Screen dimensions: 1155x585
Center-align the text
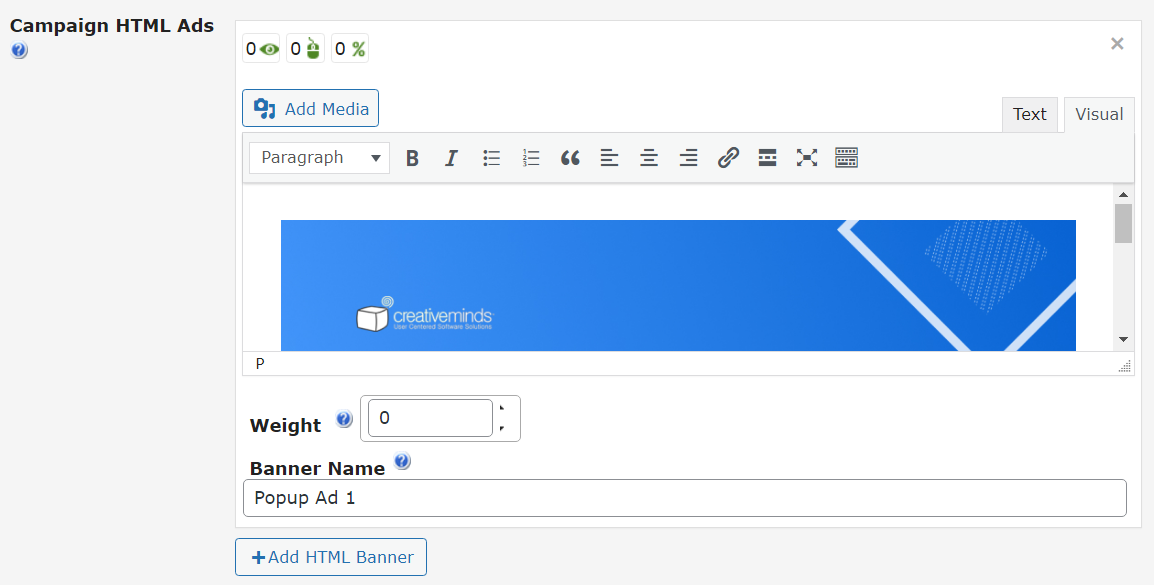(x=649, y=158)
